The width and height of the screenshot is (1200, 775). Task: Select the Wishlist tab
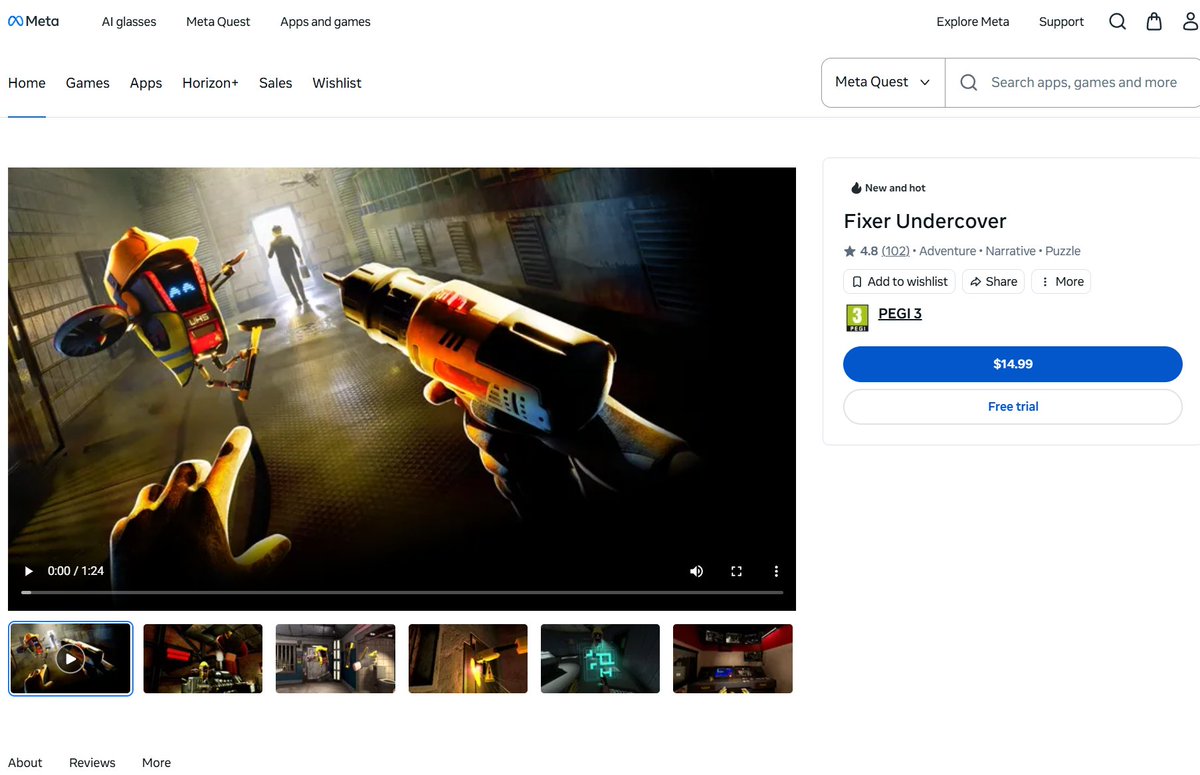coord(337,83)
